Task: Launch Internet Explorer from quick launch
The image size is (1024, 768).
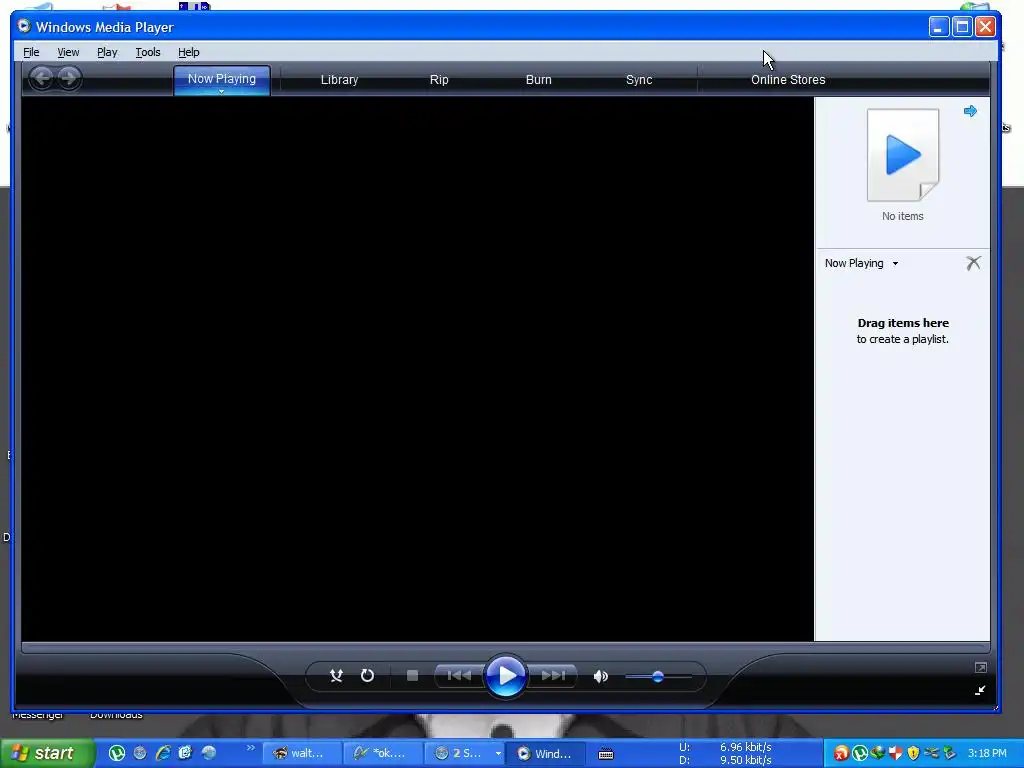Action: coord(163,753)
